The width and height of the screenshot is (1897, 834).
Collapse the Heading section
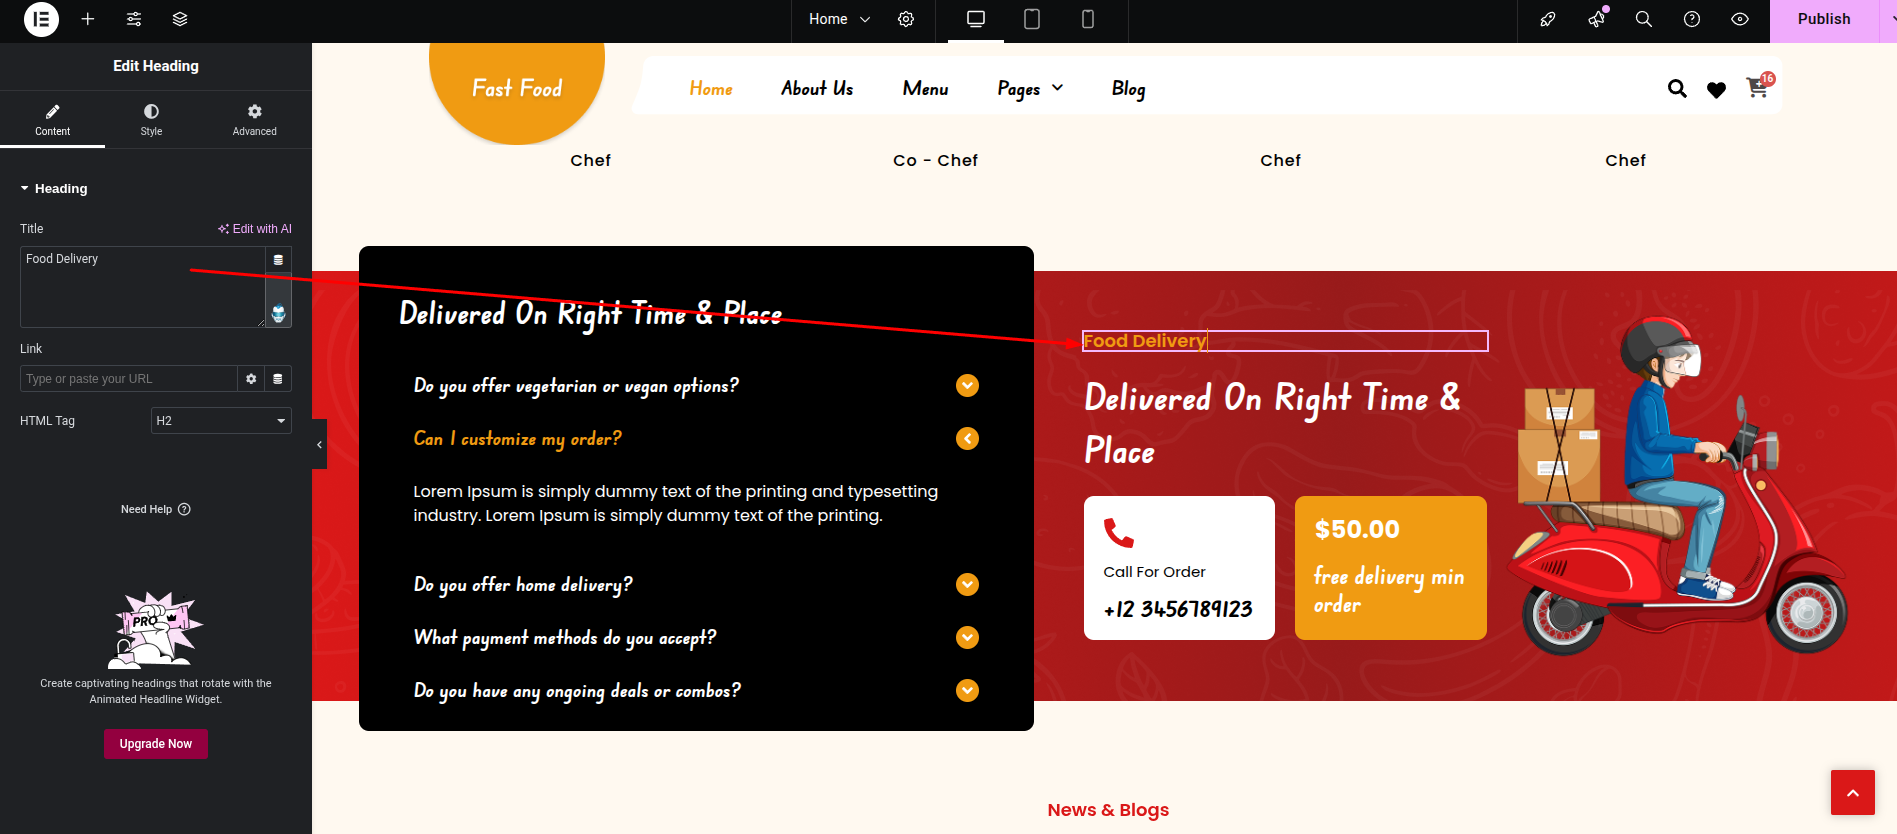point(54,188)
